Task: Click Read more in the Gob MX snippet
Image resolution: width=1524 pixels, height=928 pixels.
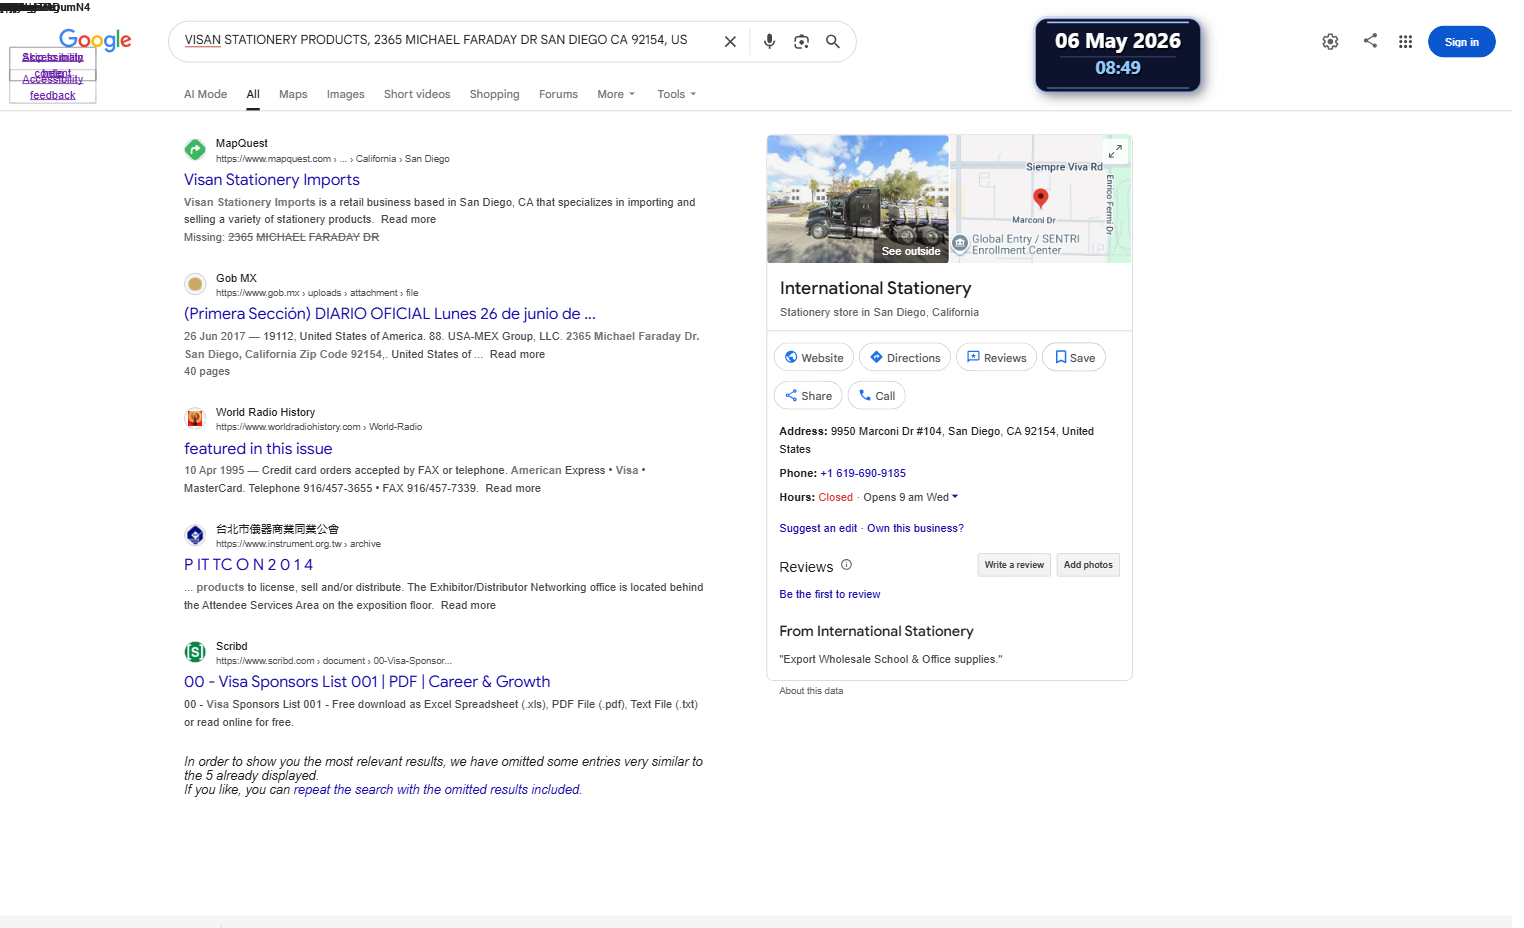Action: (517, 354)
